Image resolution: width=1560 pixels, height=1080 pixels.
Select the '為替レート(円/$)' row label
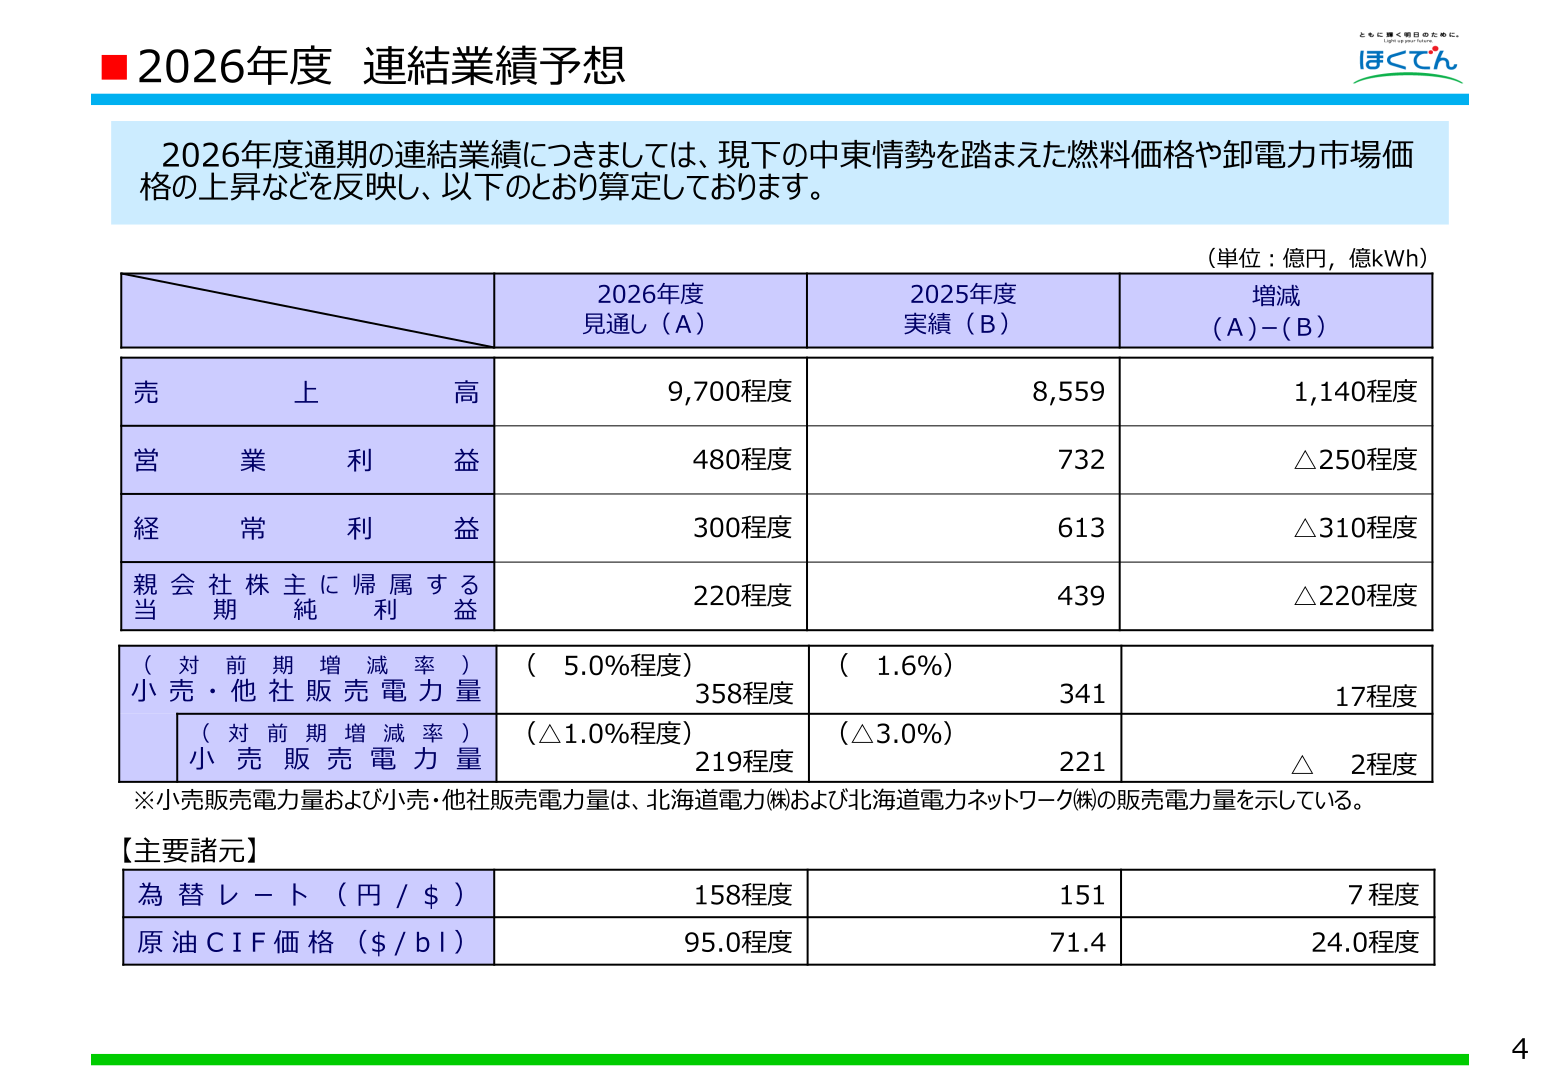click(x=308, y=894)
